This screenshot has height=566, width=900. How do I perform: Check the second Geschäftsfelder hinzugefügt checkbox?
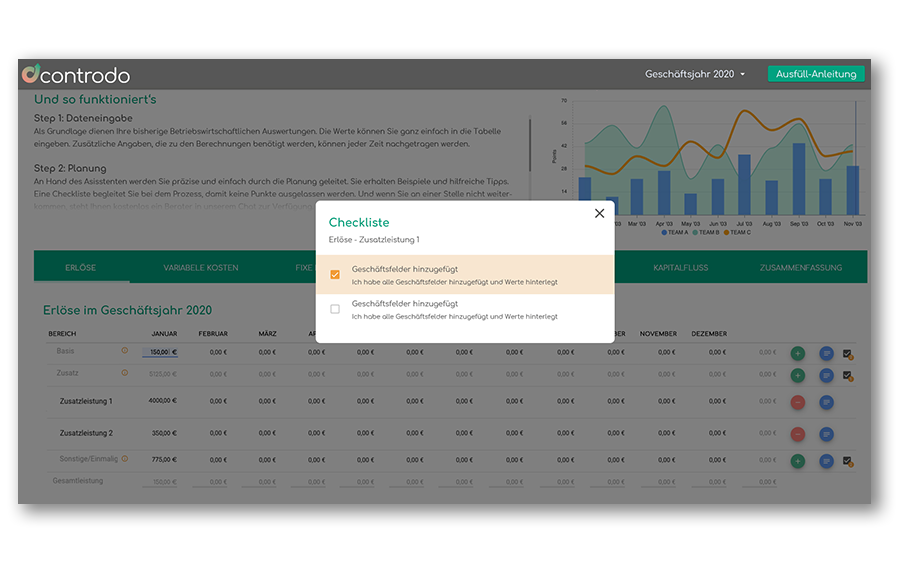[335, 309]
